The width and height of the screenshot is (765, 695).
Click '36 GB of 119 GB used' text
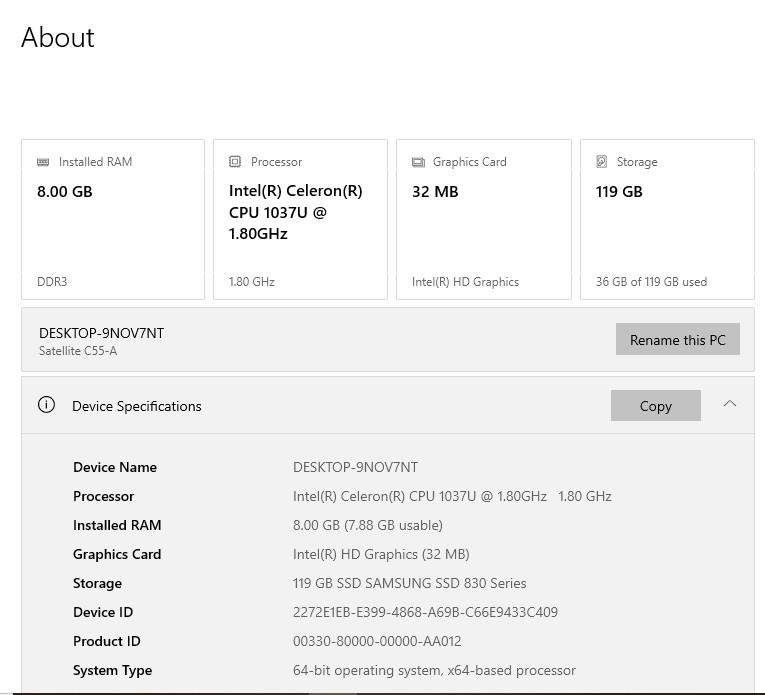pos(651,282)
